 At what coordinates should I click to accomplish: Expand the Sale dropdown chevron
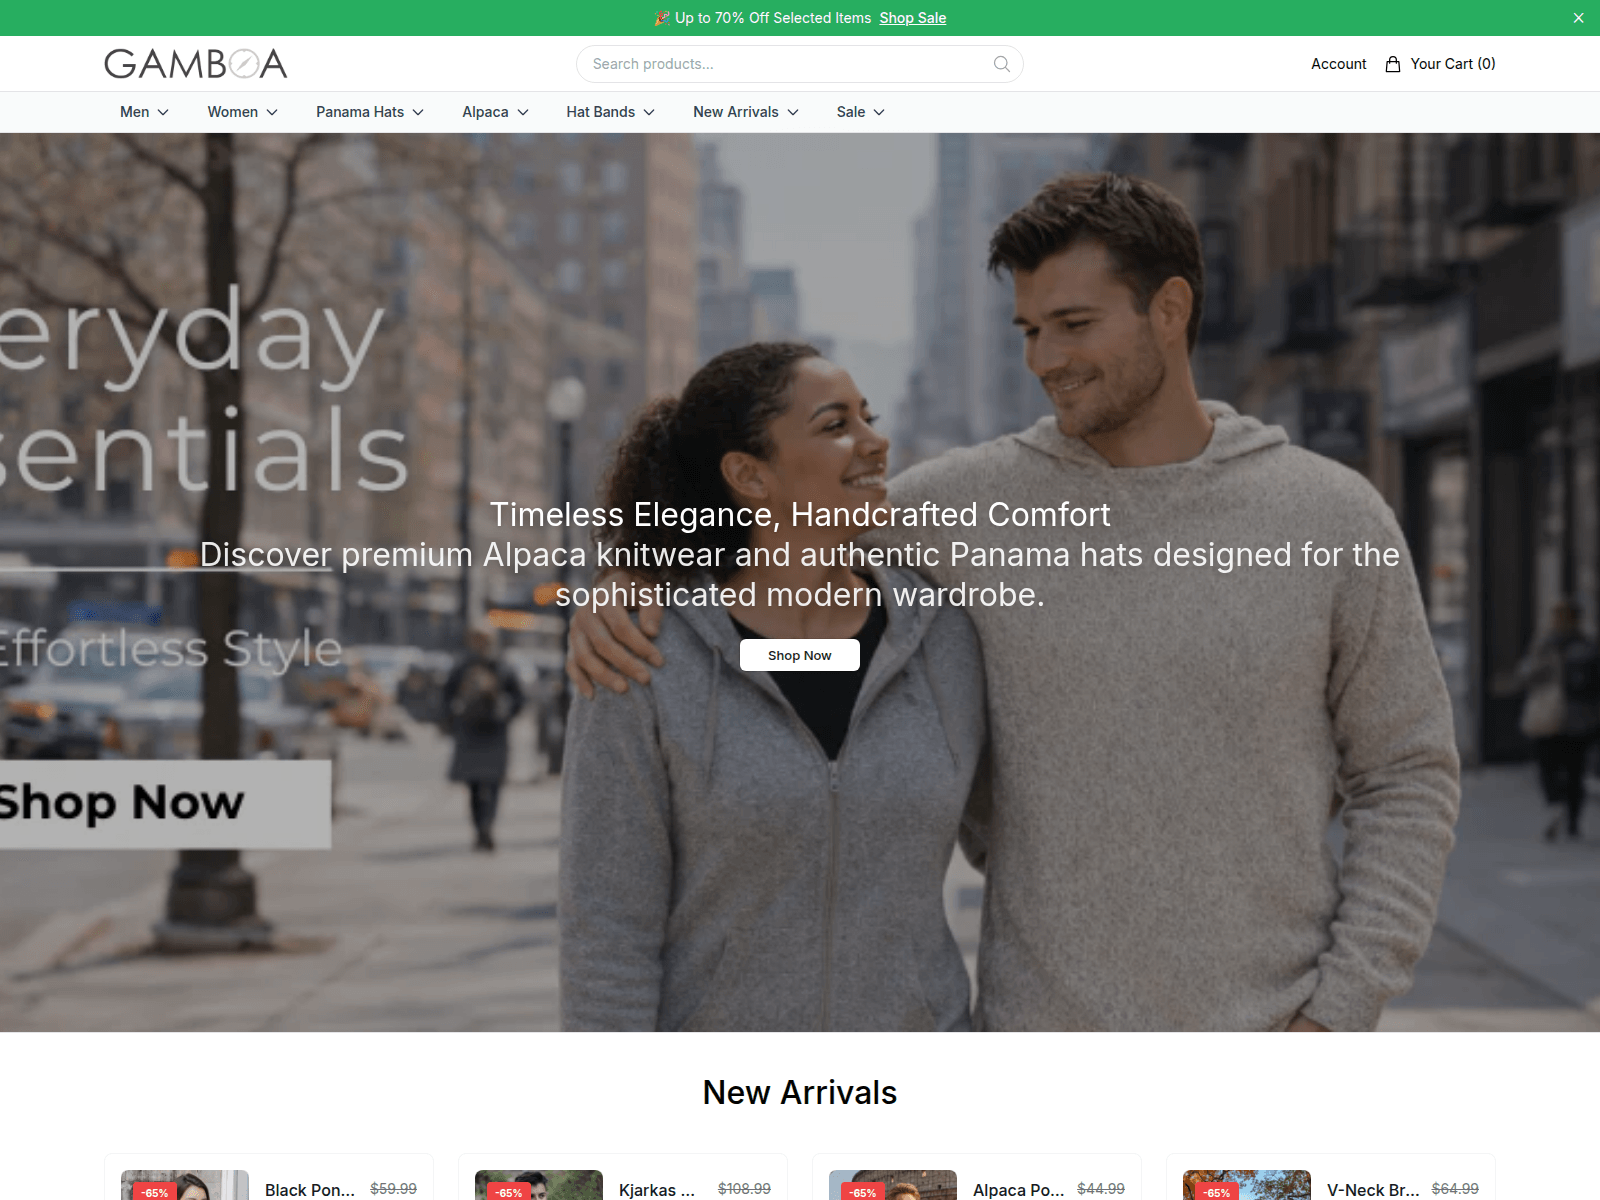879,112
